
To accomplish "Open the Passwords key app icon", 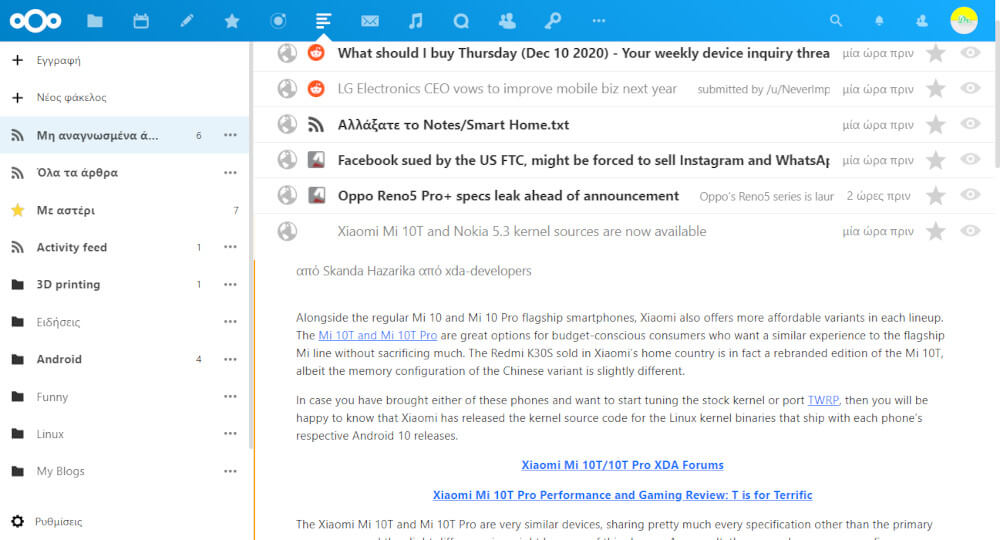I will pyautogui.click(x=553, y=21).
